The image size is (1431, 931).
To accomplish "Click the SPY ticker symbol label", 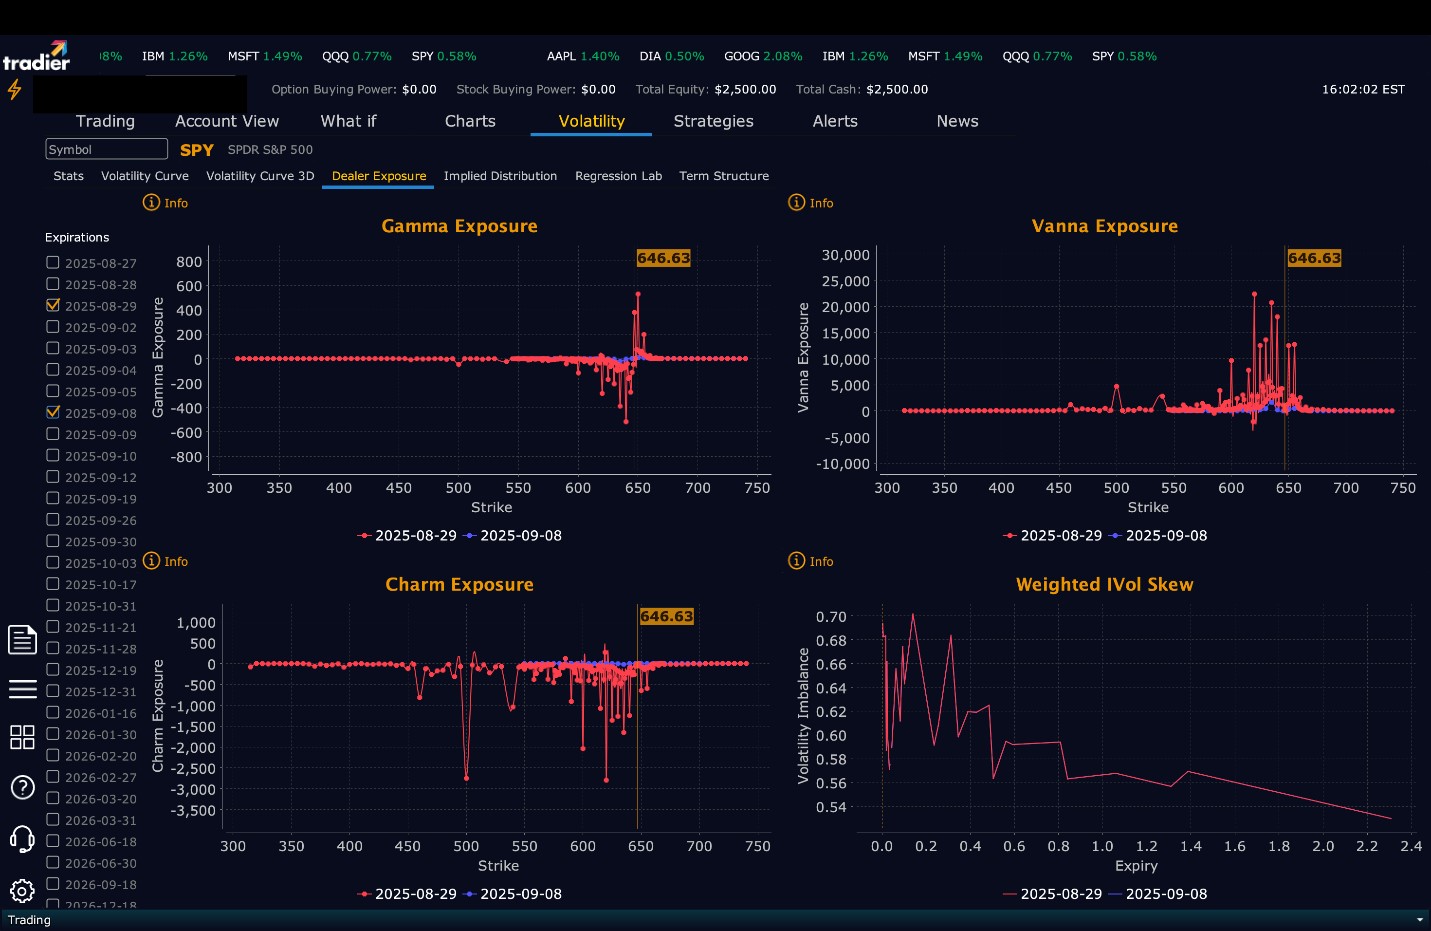I will tap(197, 150).
